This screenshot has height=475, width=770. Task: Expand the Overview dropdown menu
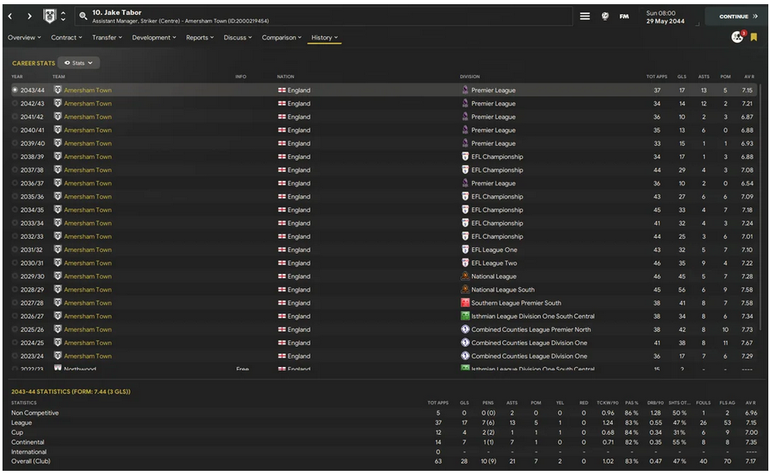coord(24,37)
